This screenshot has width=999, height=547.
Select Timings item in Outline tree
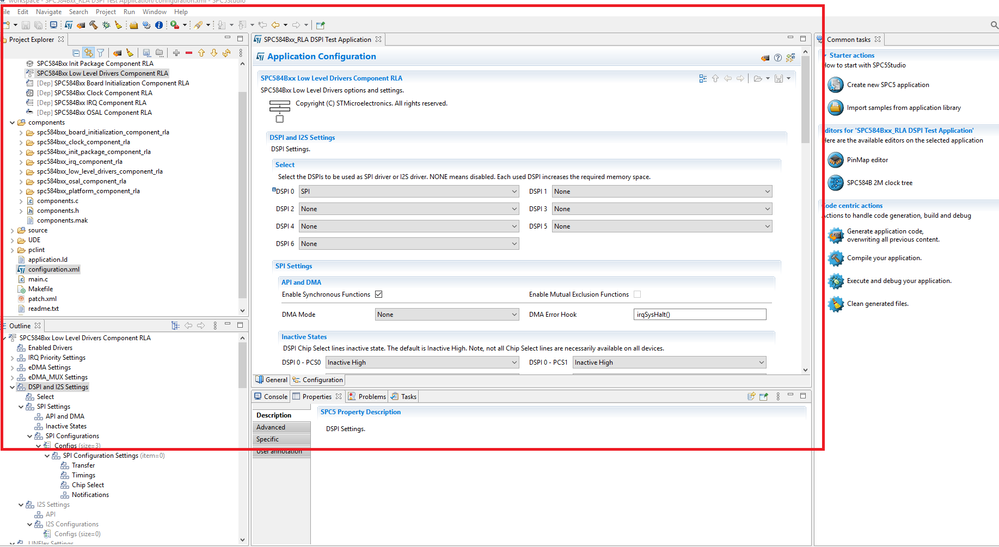83,475
